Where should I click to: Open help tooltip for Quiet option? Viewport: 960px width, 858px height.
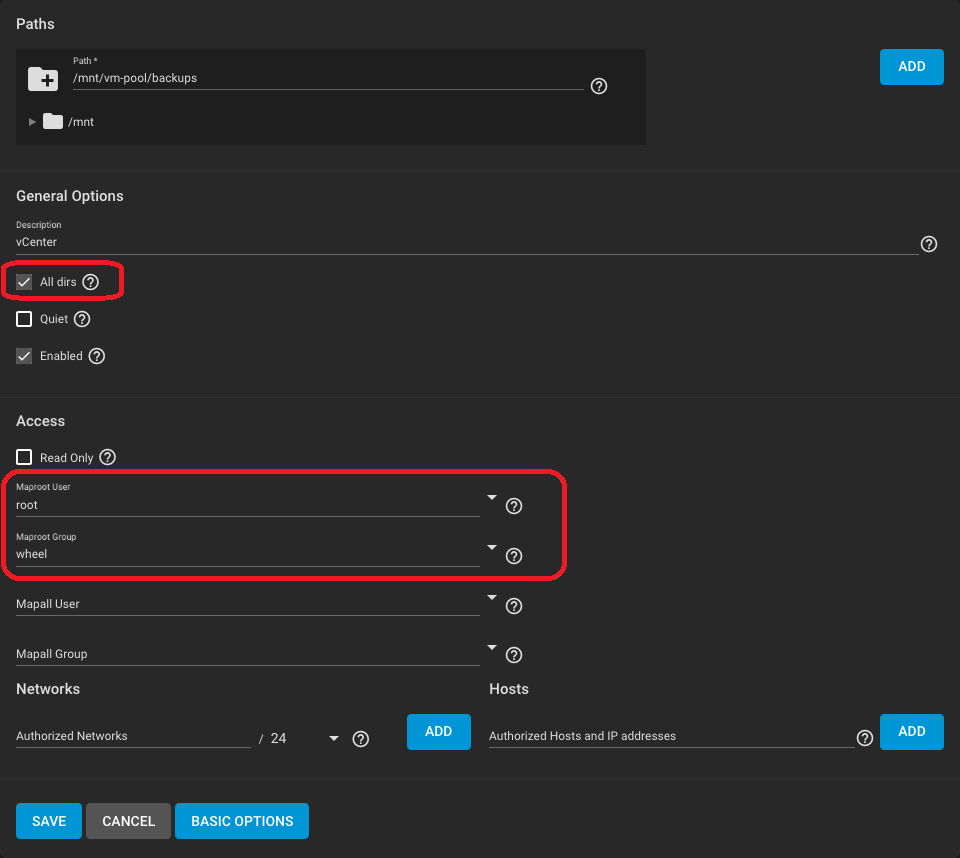(x=83, y=320)
